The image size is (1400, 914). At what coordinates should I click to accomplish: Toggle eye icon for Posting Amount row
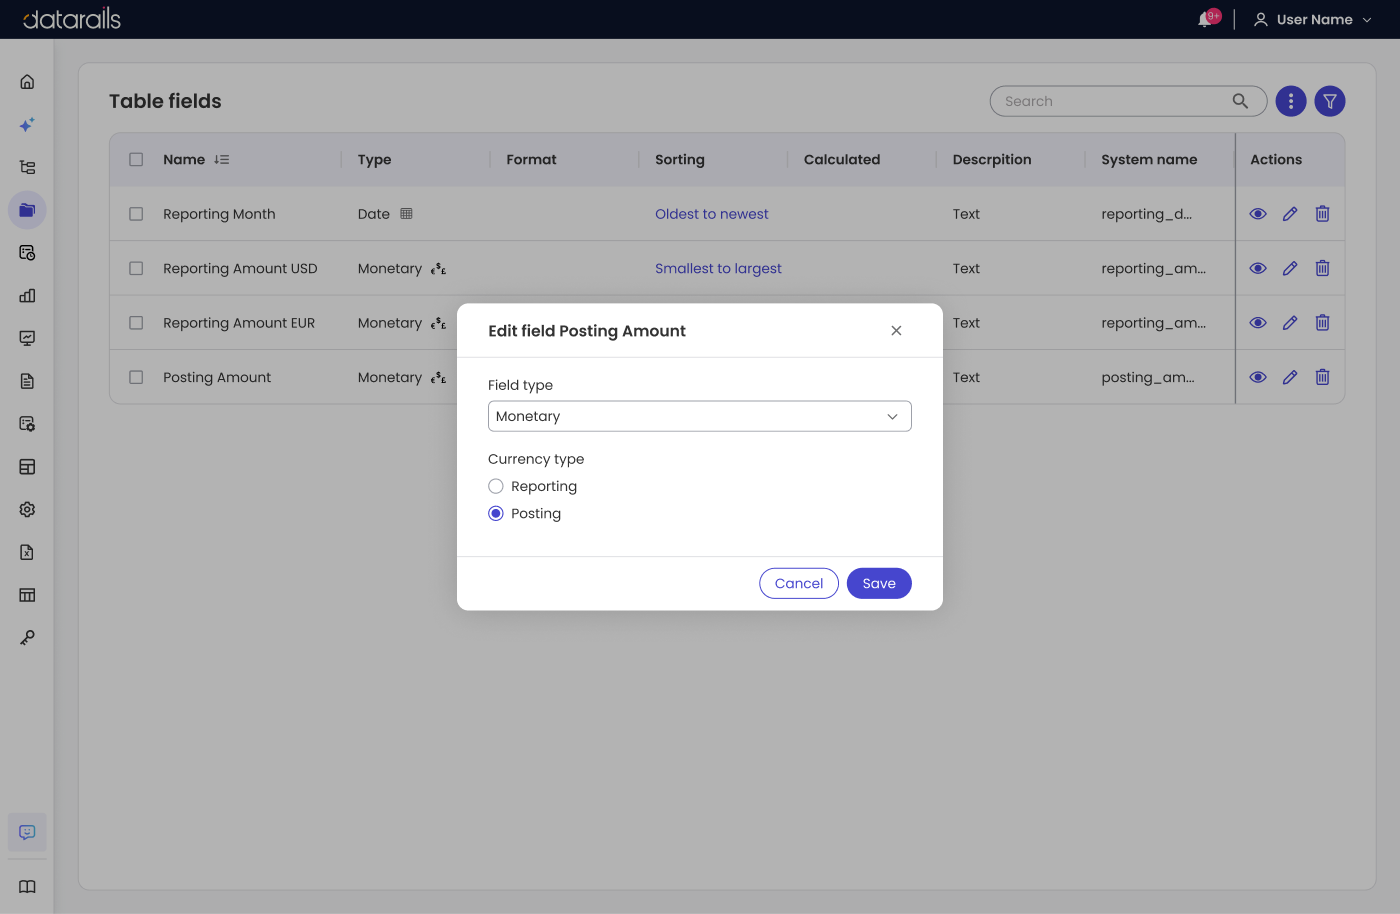pos(1258,377)
